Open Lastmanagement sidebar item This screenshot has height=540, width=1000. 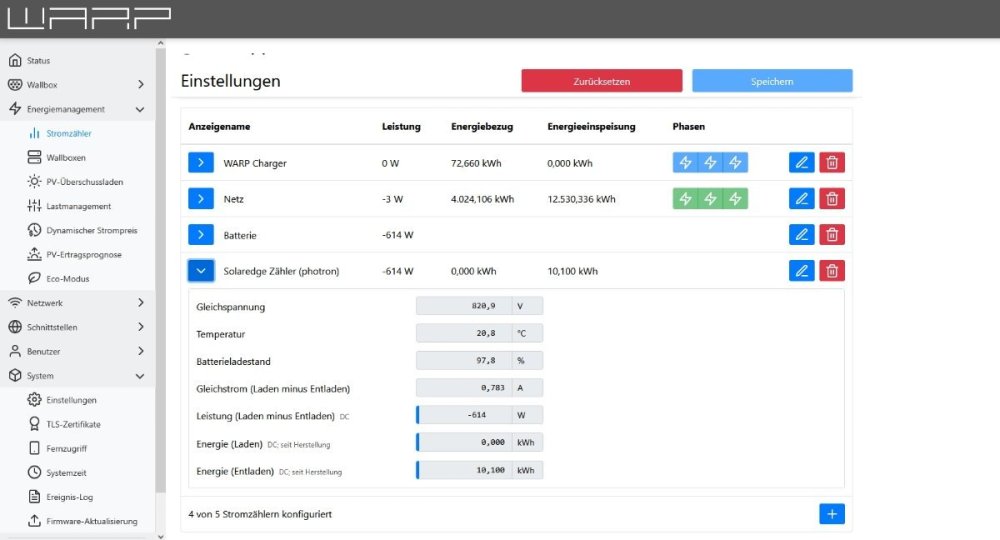(78, 206)
